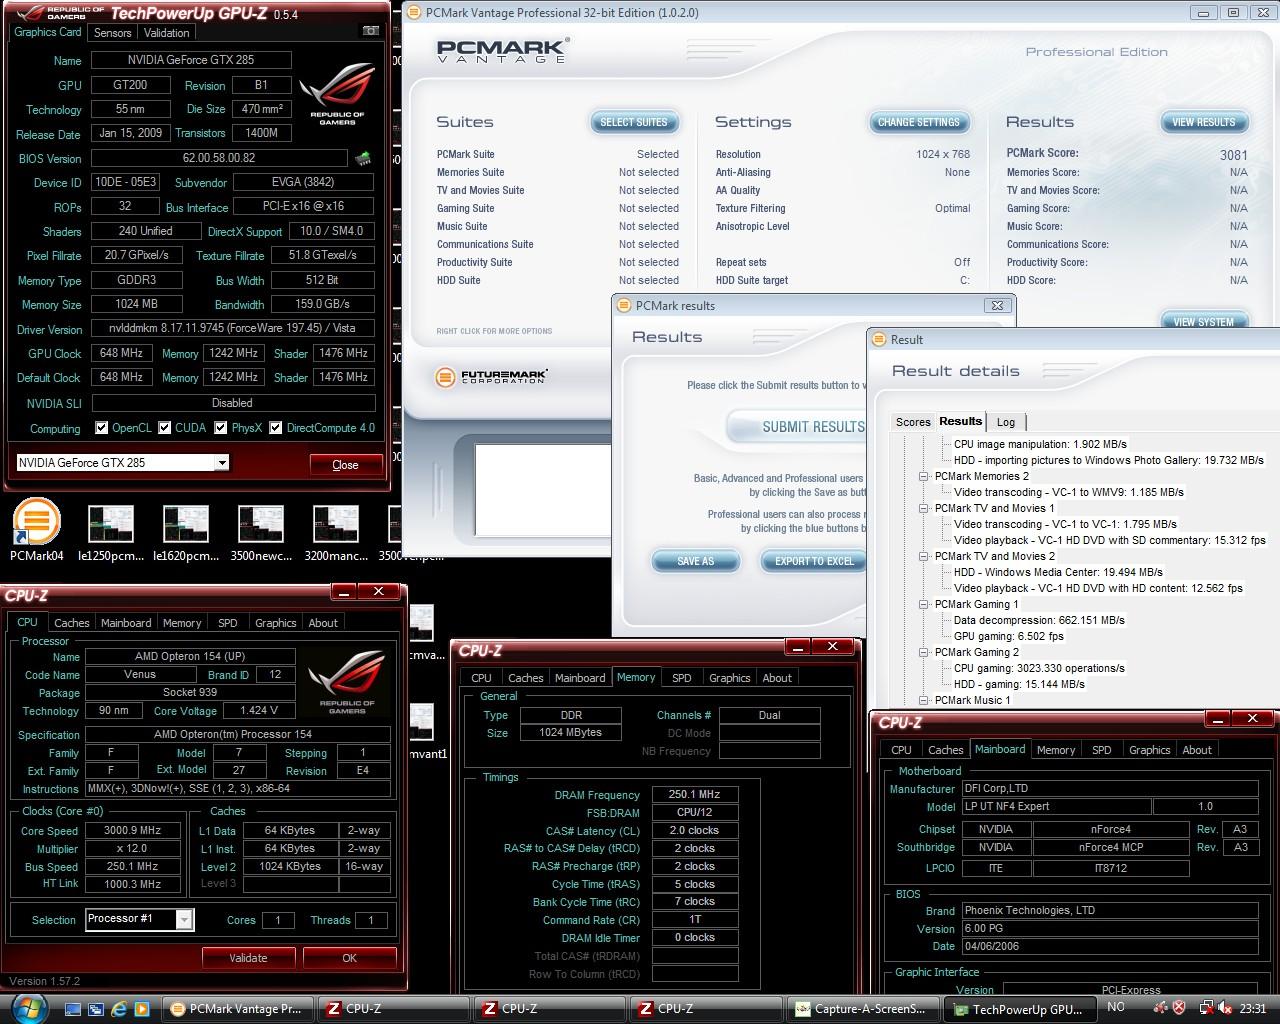The height and width of the screenshot is (1024, 1280).
Task: Open Caches tab in the processor CPU-Z window
Action: pyautogui.click(x=71, y=623)
